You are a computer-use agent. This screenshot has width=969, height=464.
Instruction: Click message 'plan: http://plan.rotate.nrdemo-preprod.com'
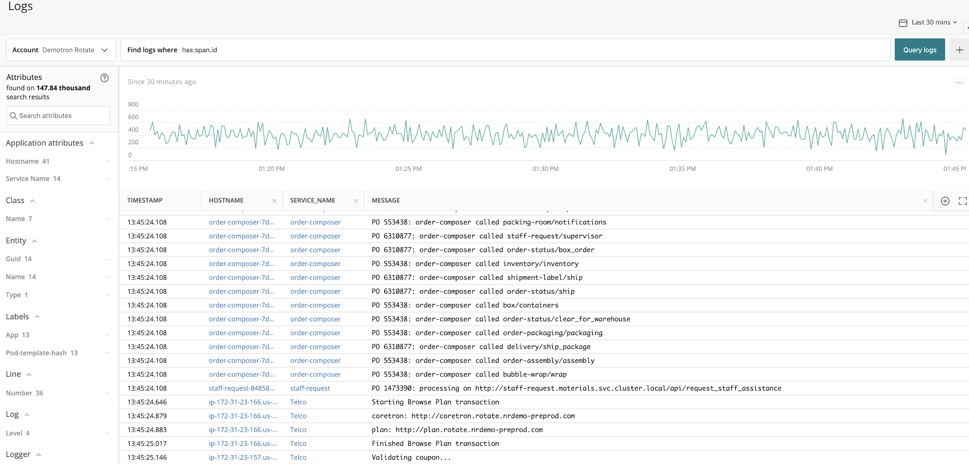click(457, 430)
